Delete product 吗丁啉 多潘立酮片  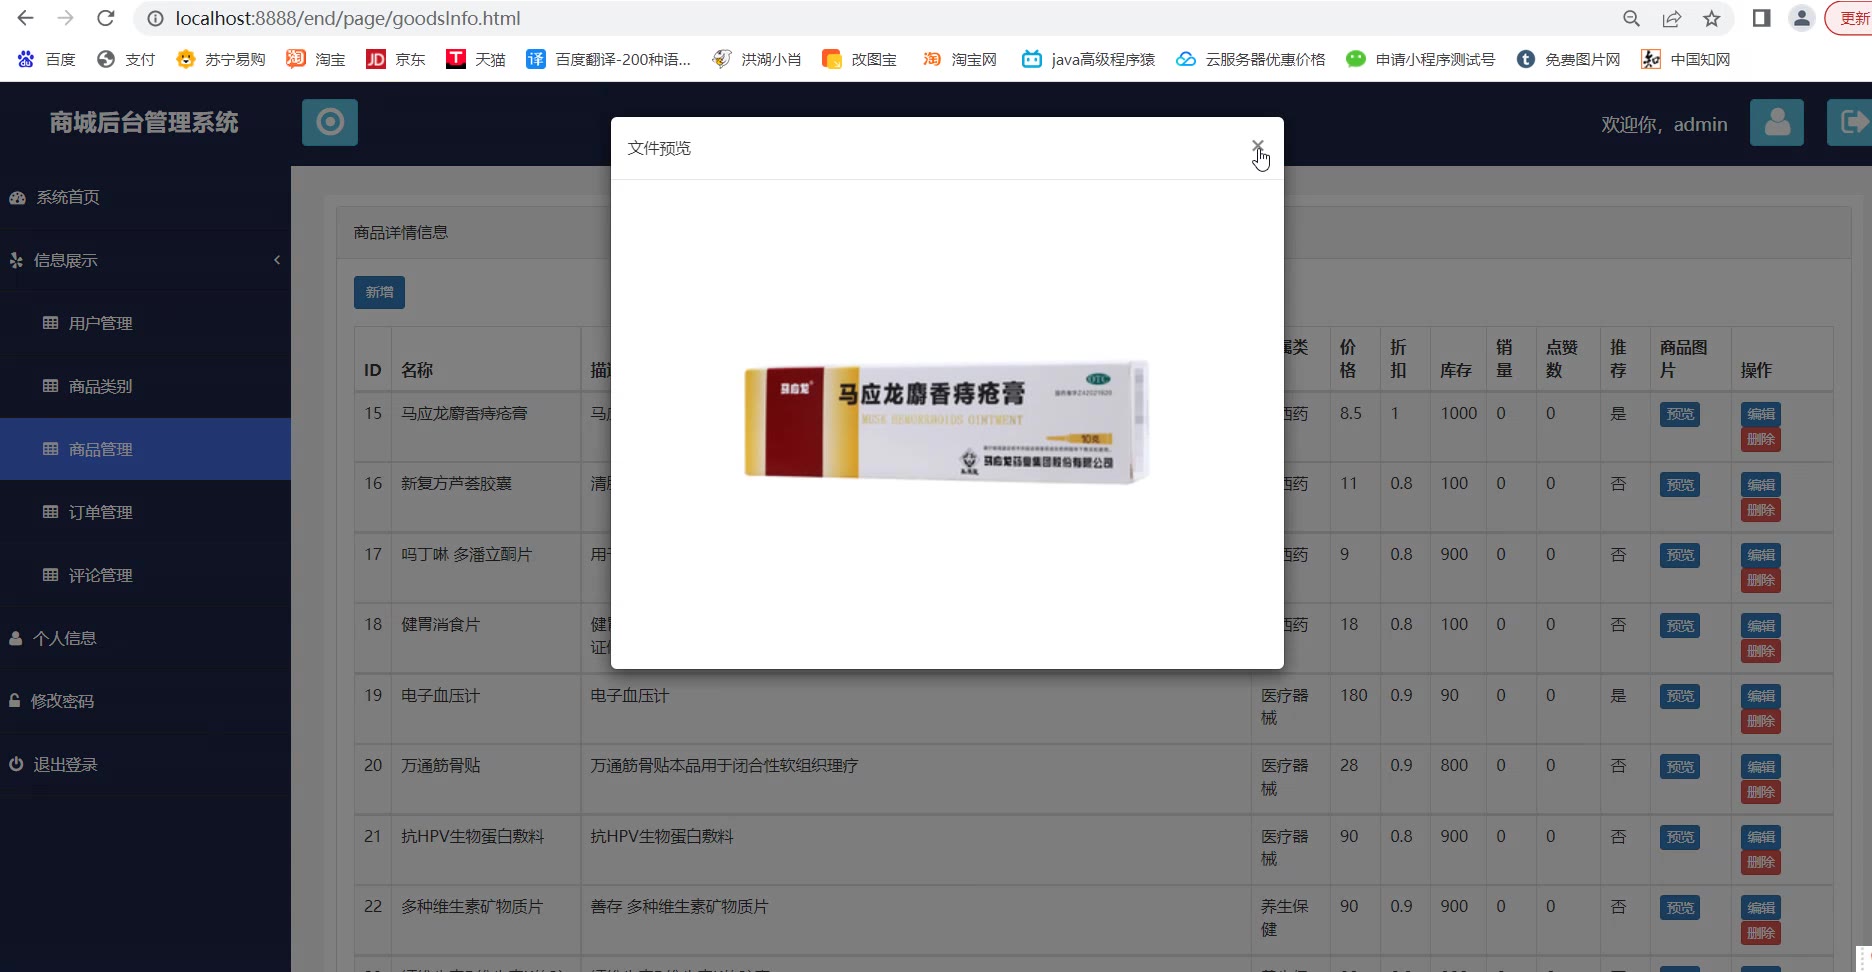(1761, 580)
